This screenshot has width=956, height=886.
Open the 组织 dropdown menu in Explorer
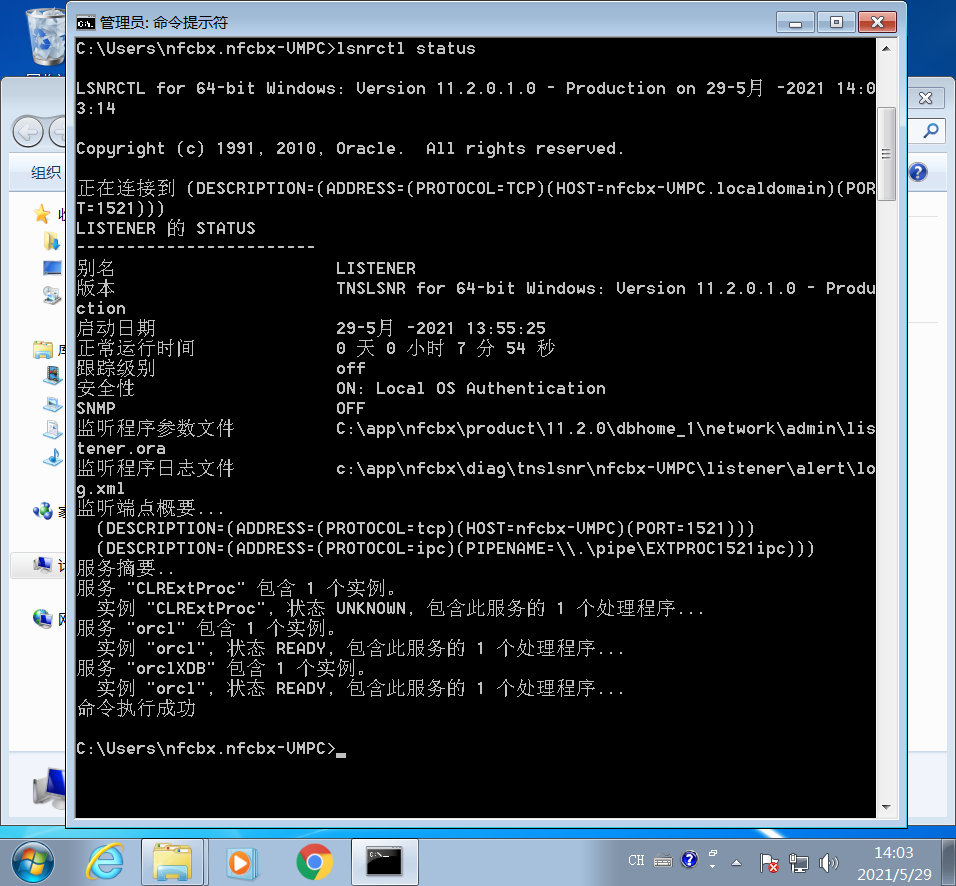[x=45, y=172]
